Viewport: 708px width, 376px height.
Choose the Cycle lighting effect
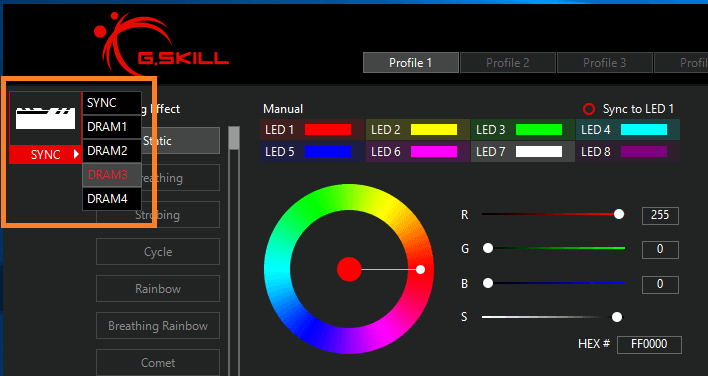pos(158,251)
